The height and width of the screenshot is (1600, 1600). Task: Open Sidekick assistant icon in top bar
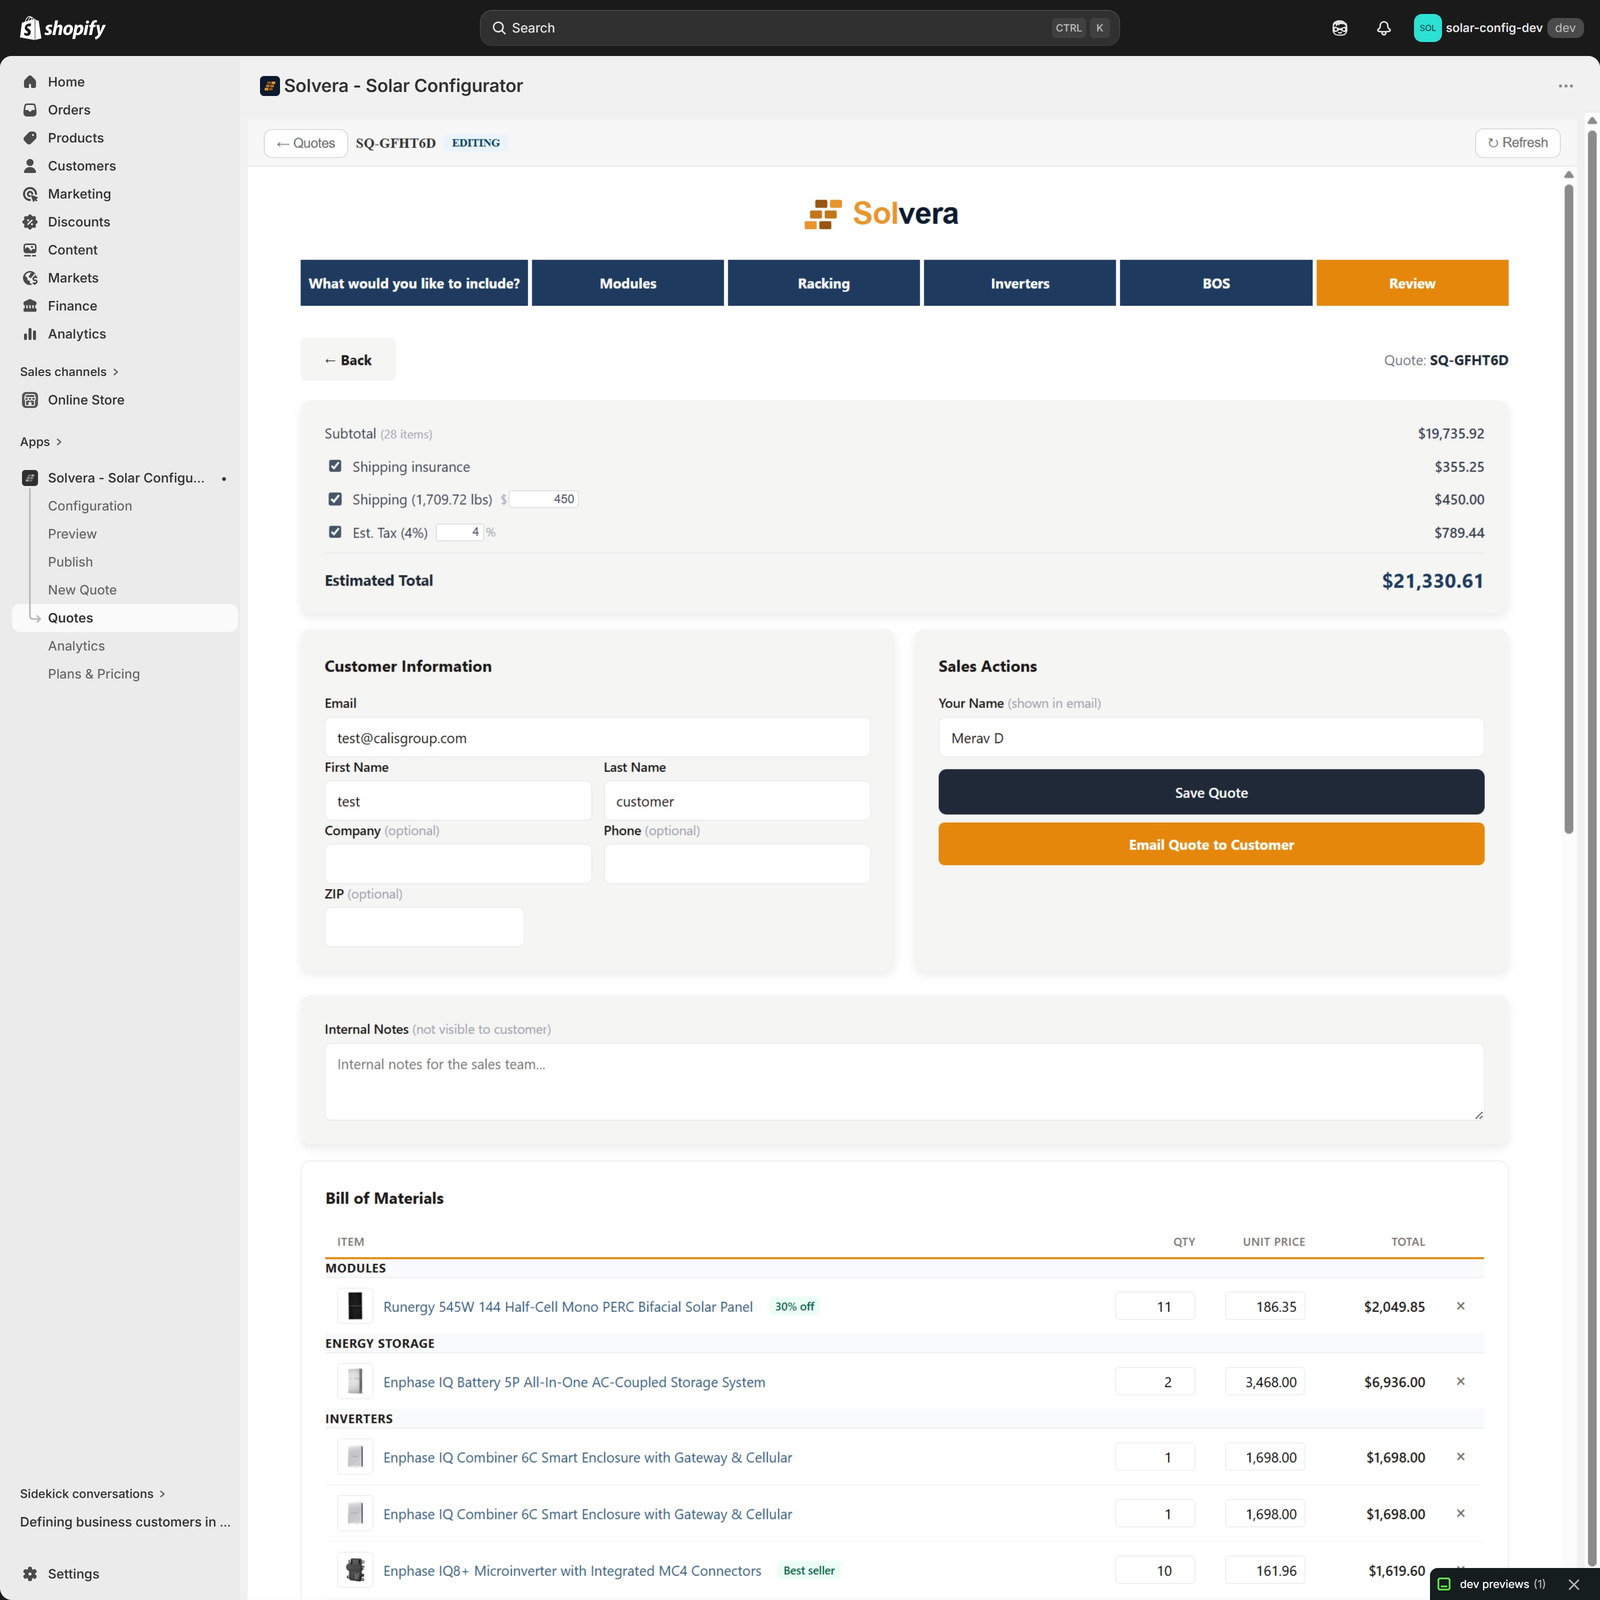coord(1340,28)
